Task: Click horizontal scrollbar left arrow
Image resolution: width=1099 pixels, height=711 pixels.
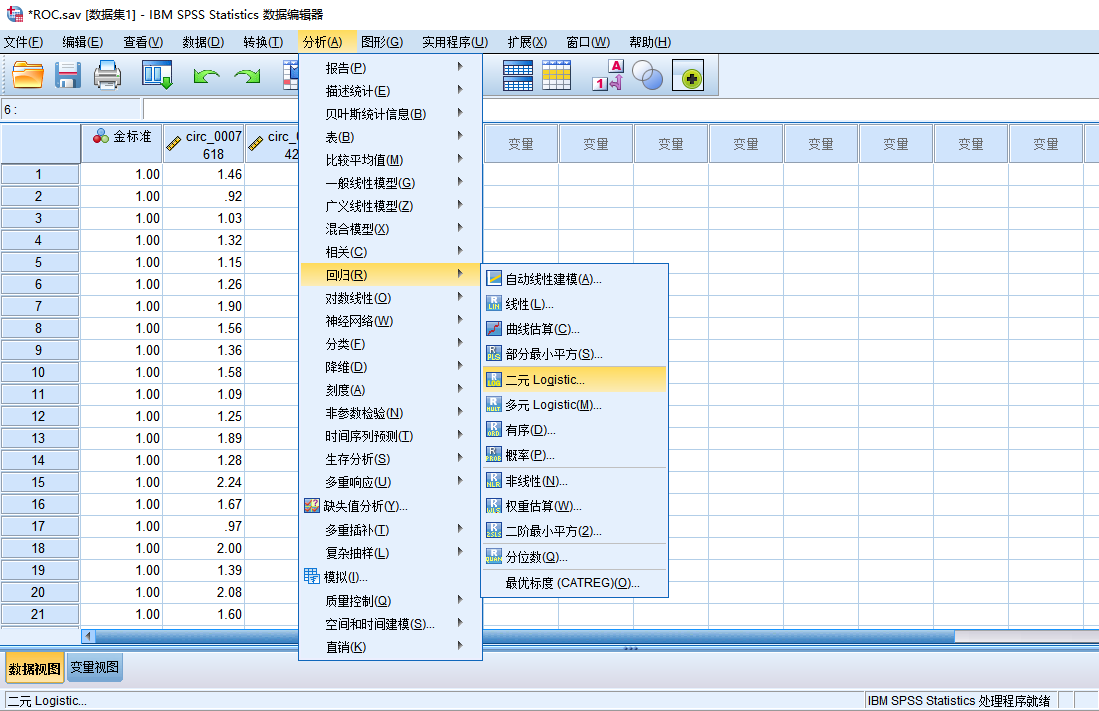Action: pyautogui.click(x=88, y=636)
